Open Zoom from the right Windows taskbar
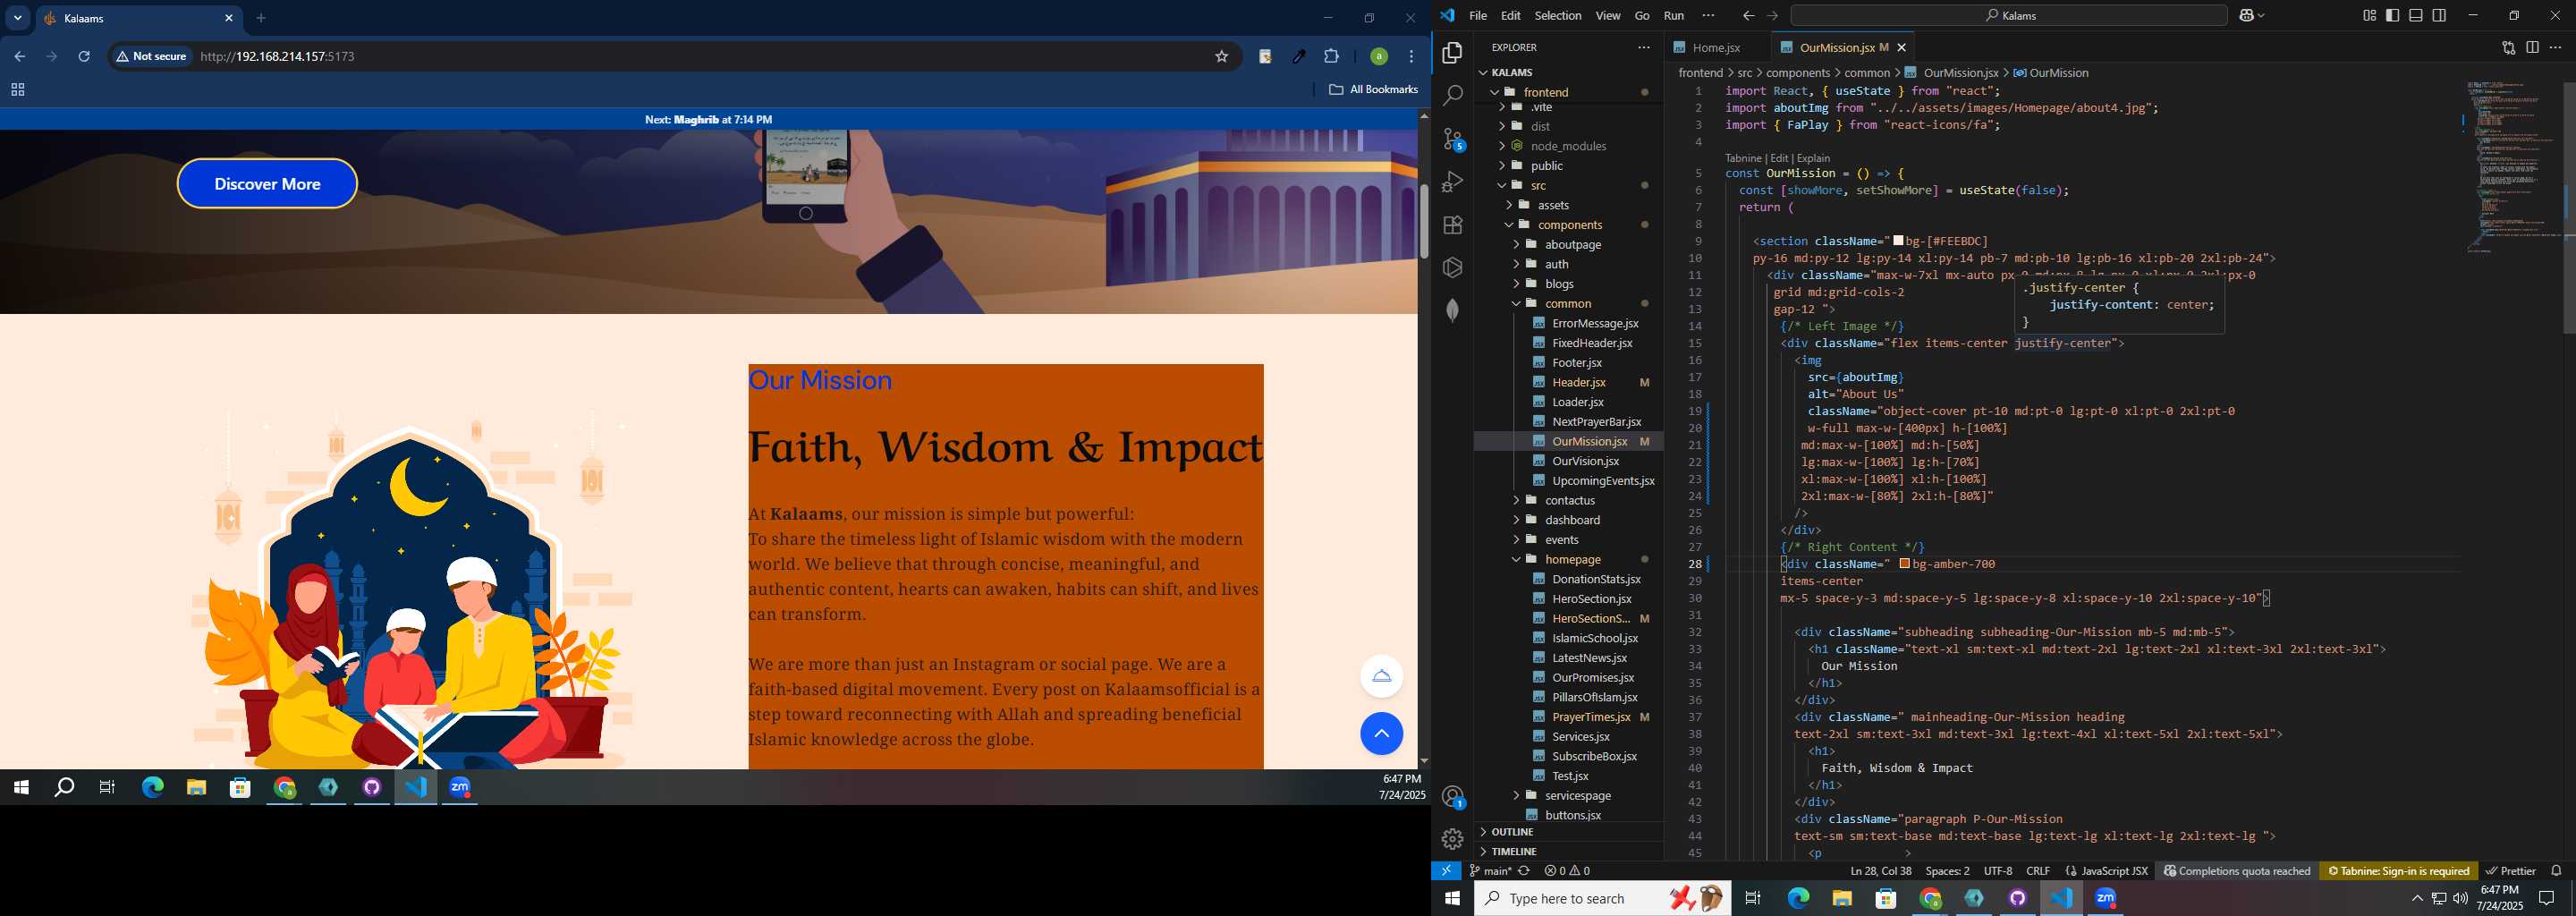The width and height of the screenshot is (2576, 916). (x=2106, y=898)
